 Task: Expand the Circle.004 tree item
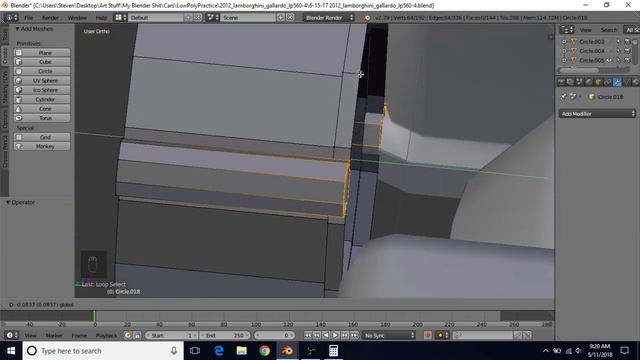564,51
